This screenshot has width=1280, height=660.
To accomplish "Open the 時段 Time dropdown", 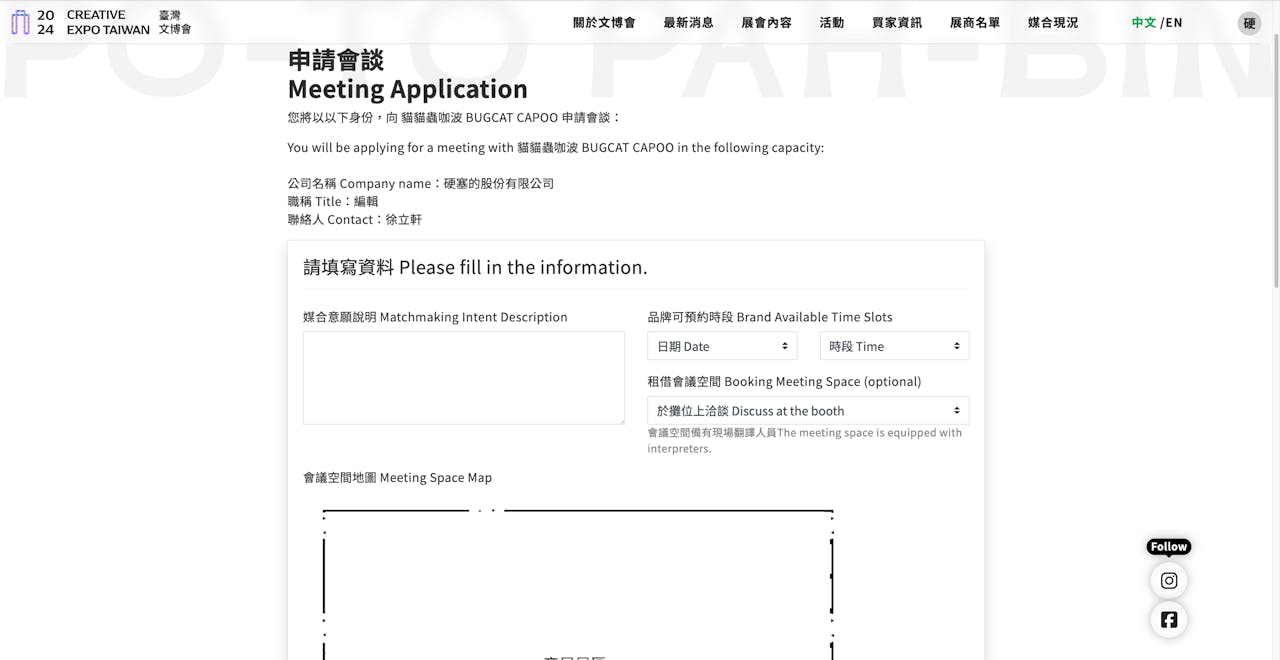I will tap(894, 346).
